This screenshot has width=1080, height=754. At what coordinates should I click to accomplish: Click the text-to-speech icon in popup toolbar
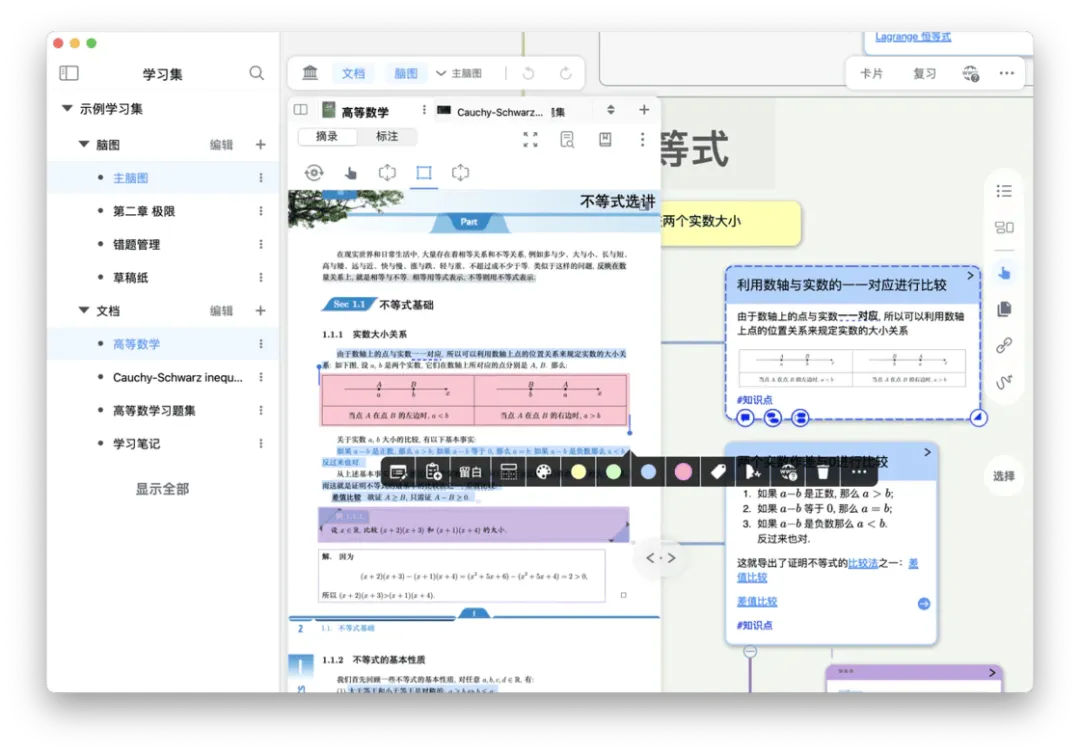click(753, 472)
